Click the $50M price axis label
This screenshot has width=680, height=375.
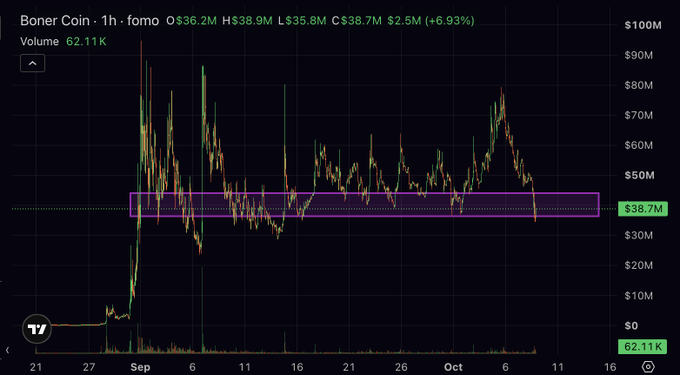[x=640, y=176]
